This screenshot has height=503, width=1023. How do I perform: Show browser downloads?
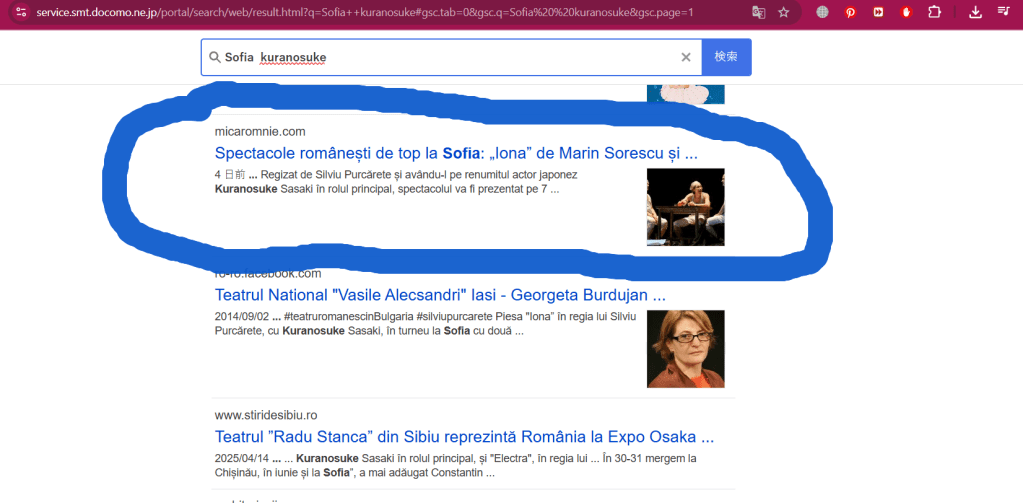(975, 12)
